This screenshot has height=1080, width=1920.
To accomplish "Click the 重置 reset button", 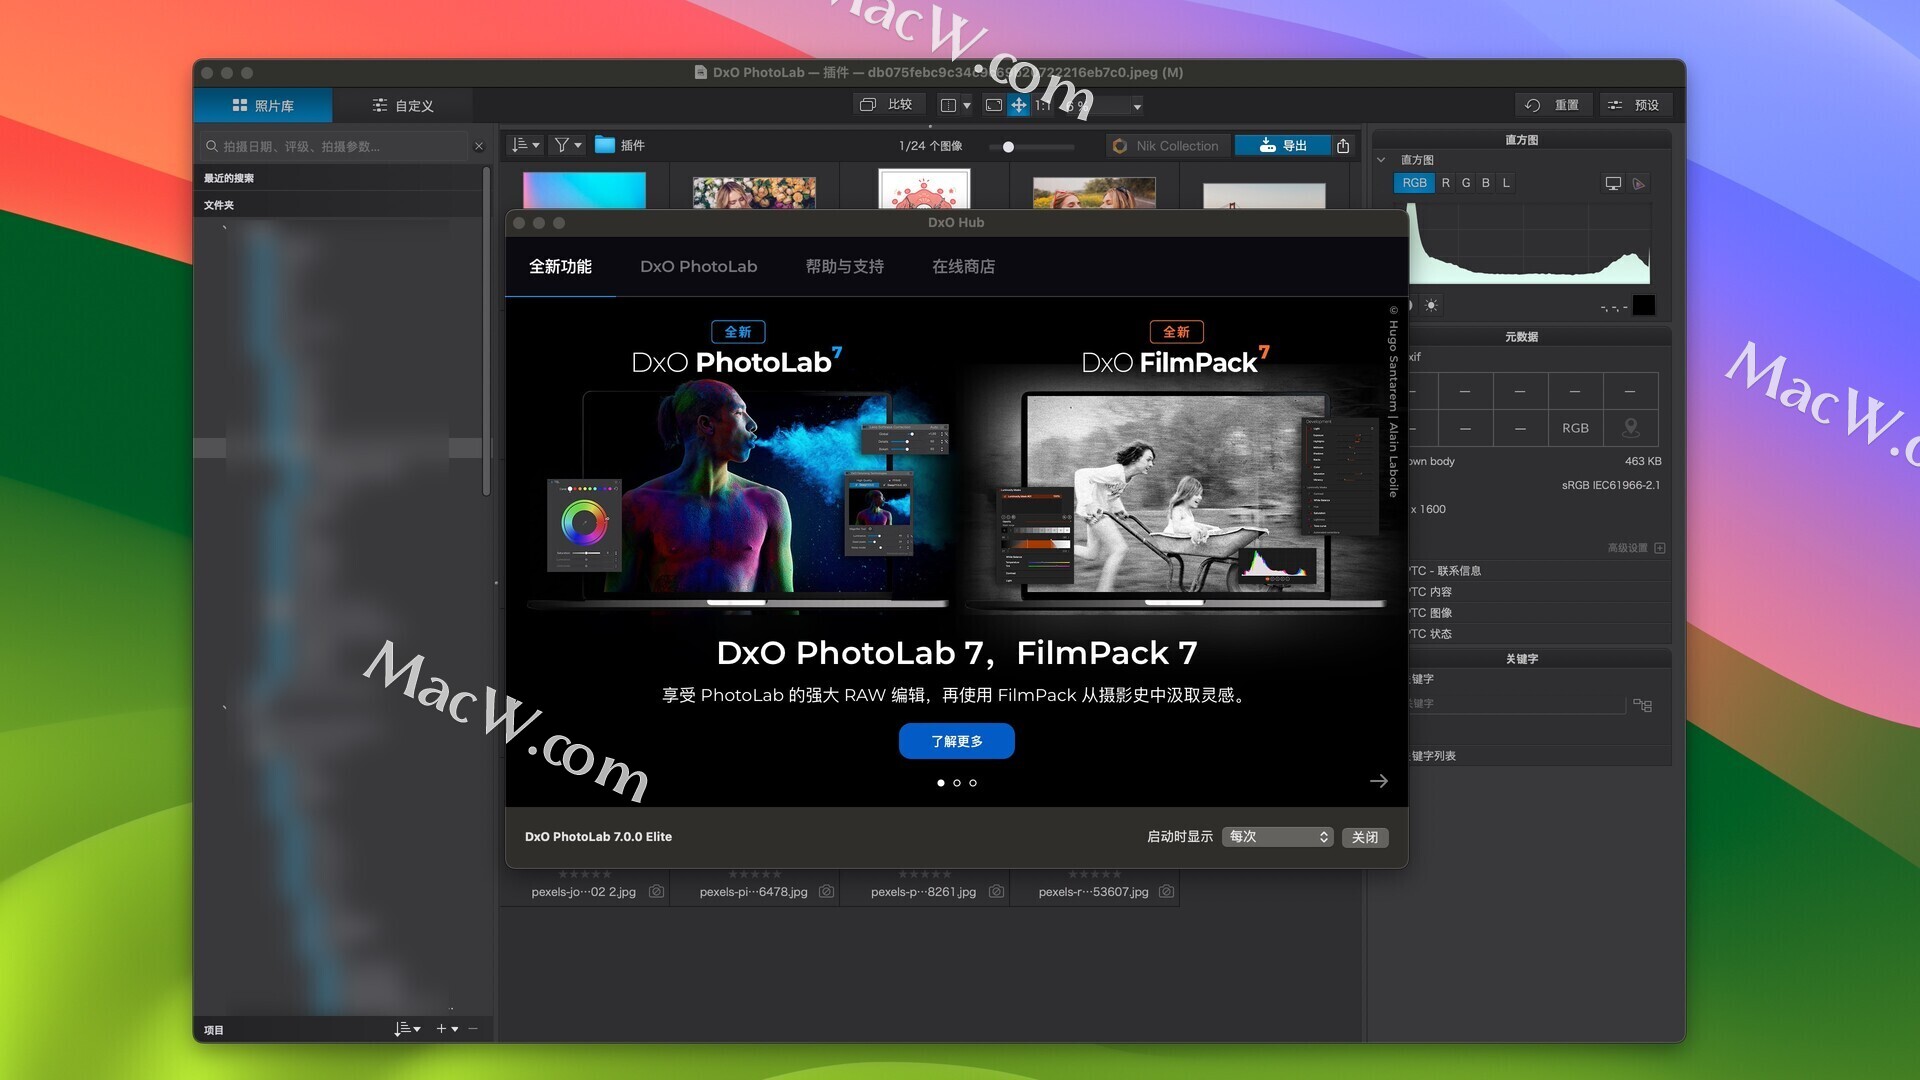I will click(x=1553, y=105).
